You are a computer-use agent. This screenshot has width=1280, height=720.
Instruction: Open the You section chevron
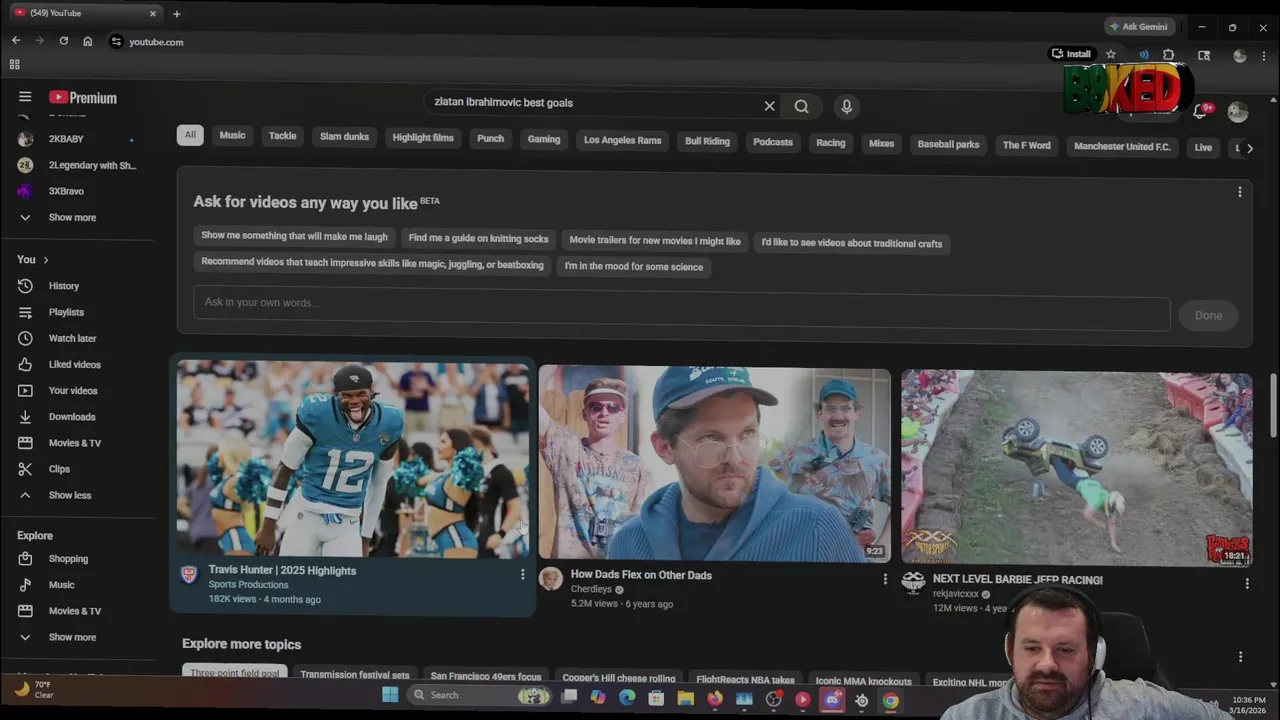coord(45,260)
